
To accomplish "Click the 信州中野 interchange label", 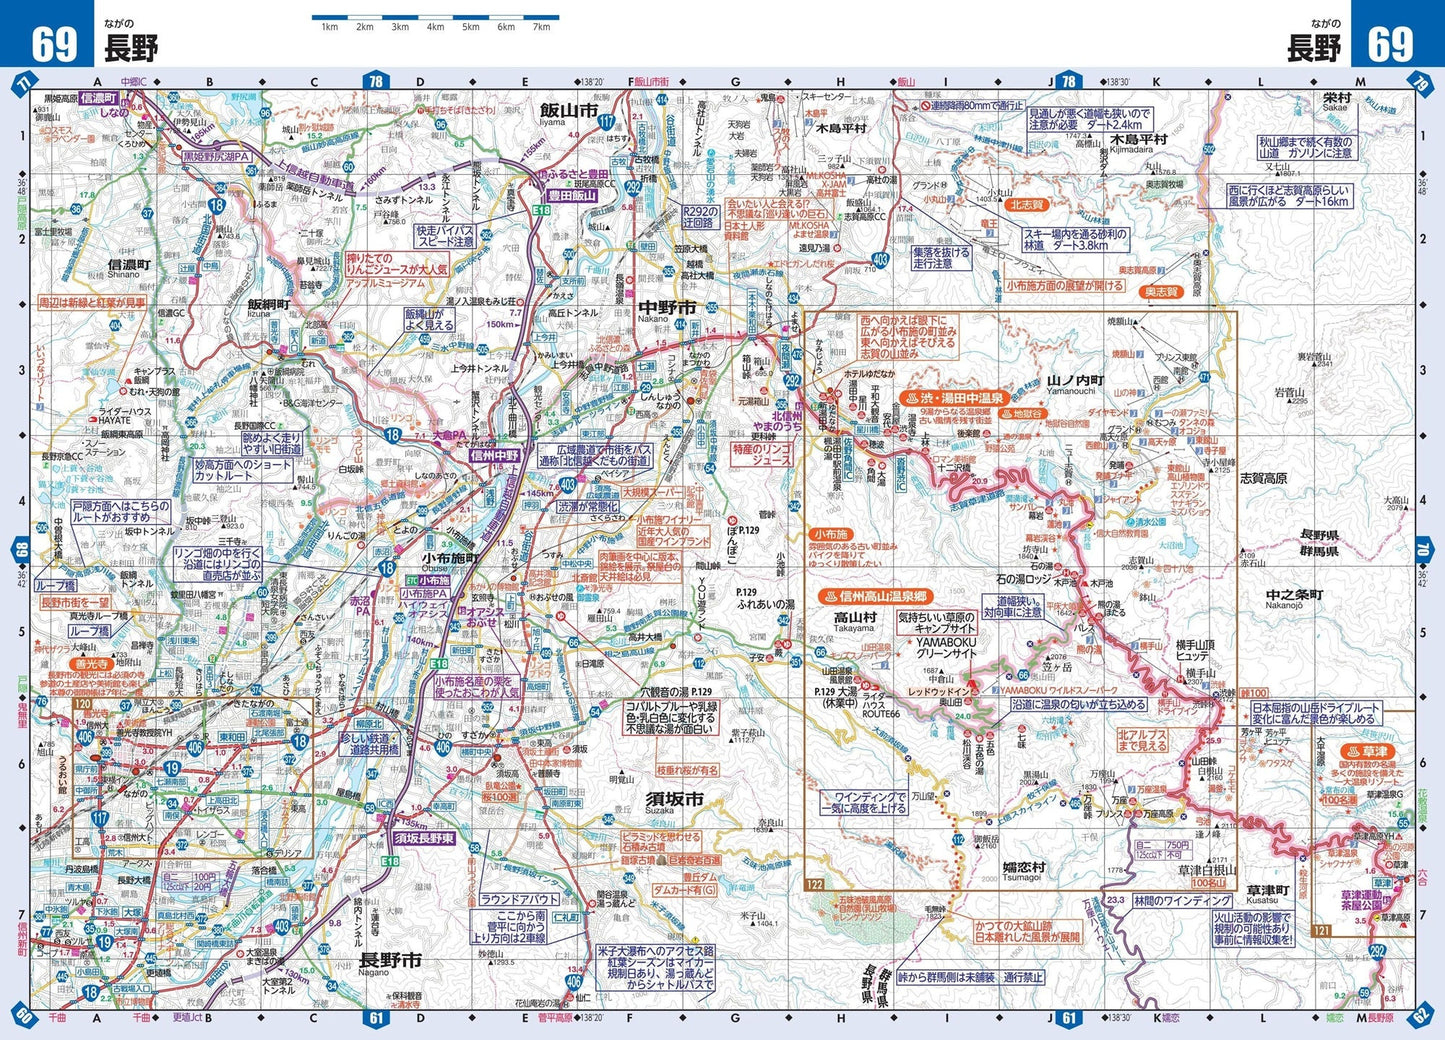I will pyautogui.click(x=496, y=456).
